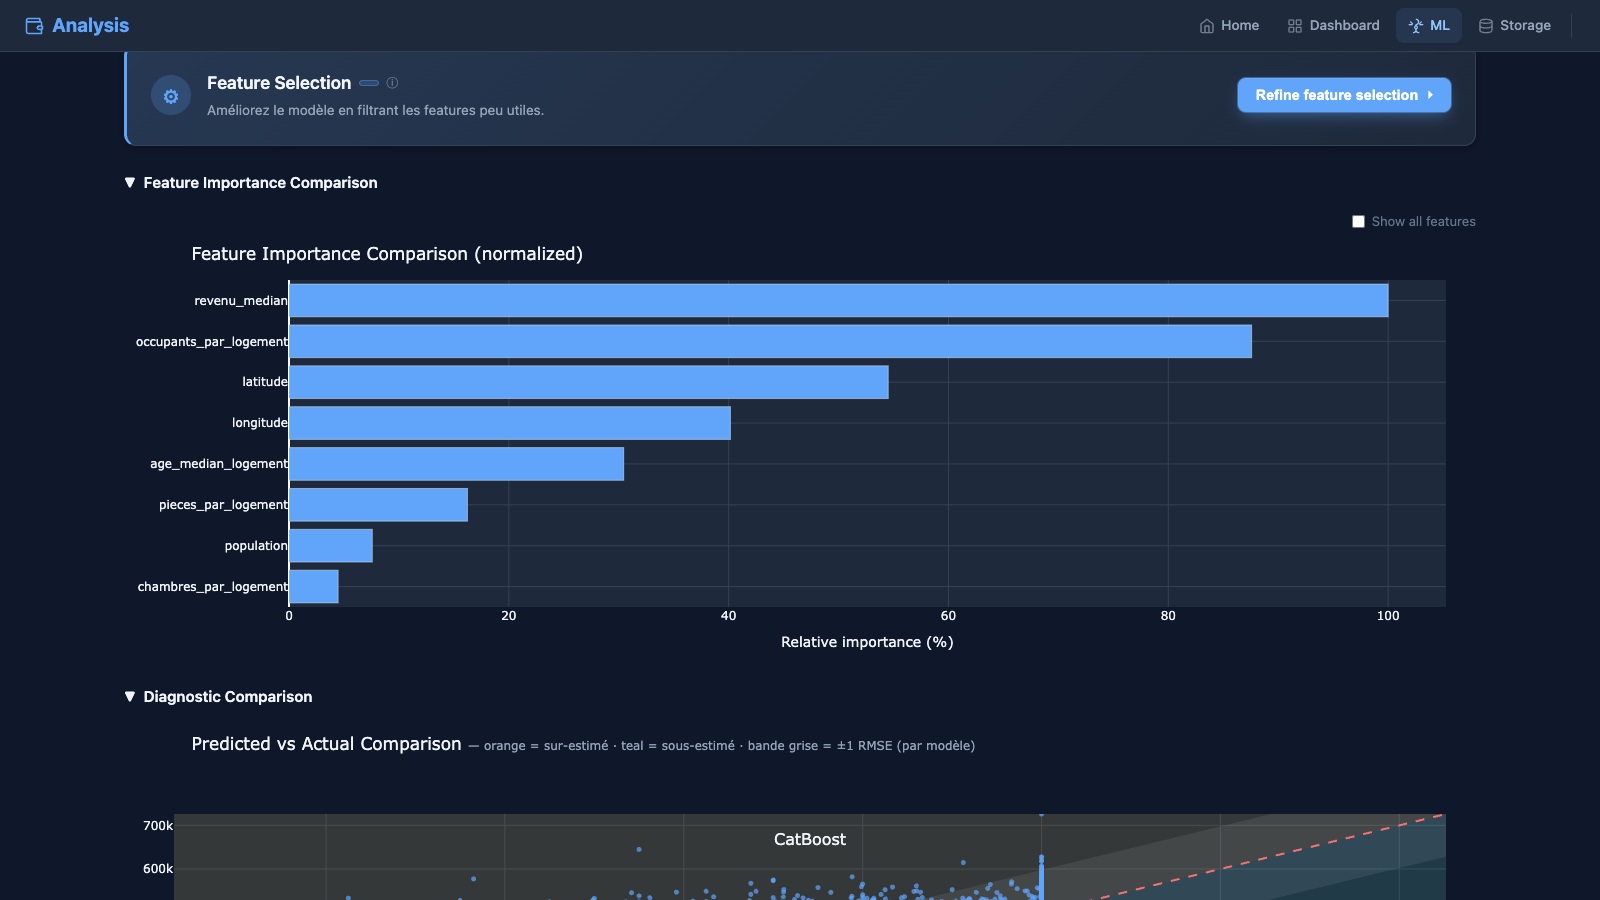
Task: Click the population importance bar
Action: (331, 546)
